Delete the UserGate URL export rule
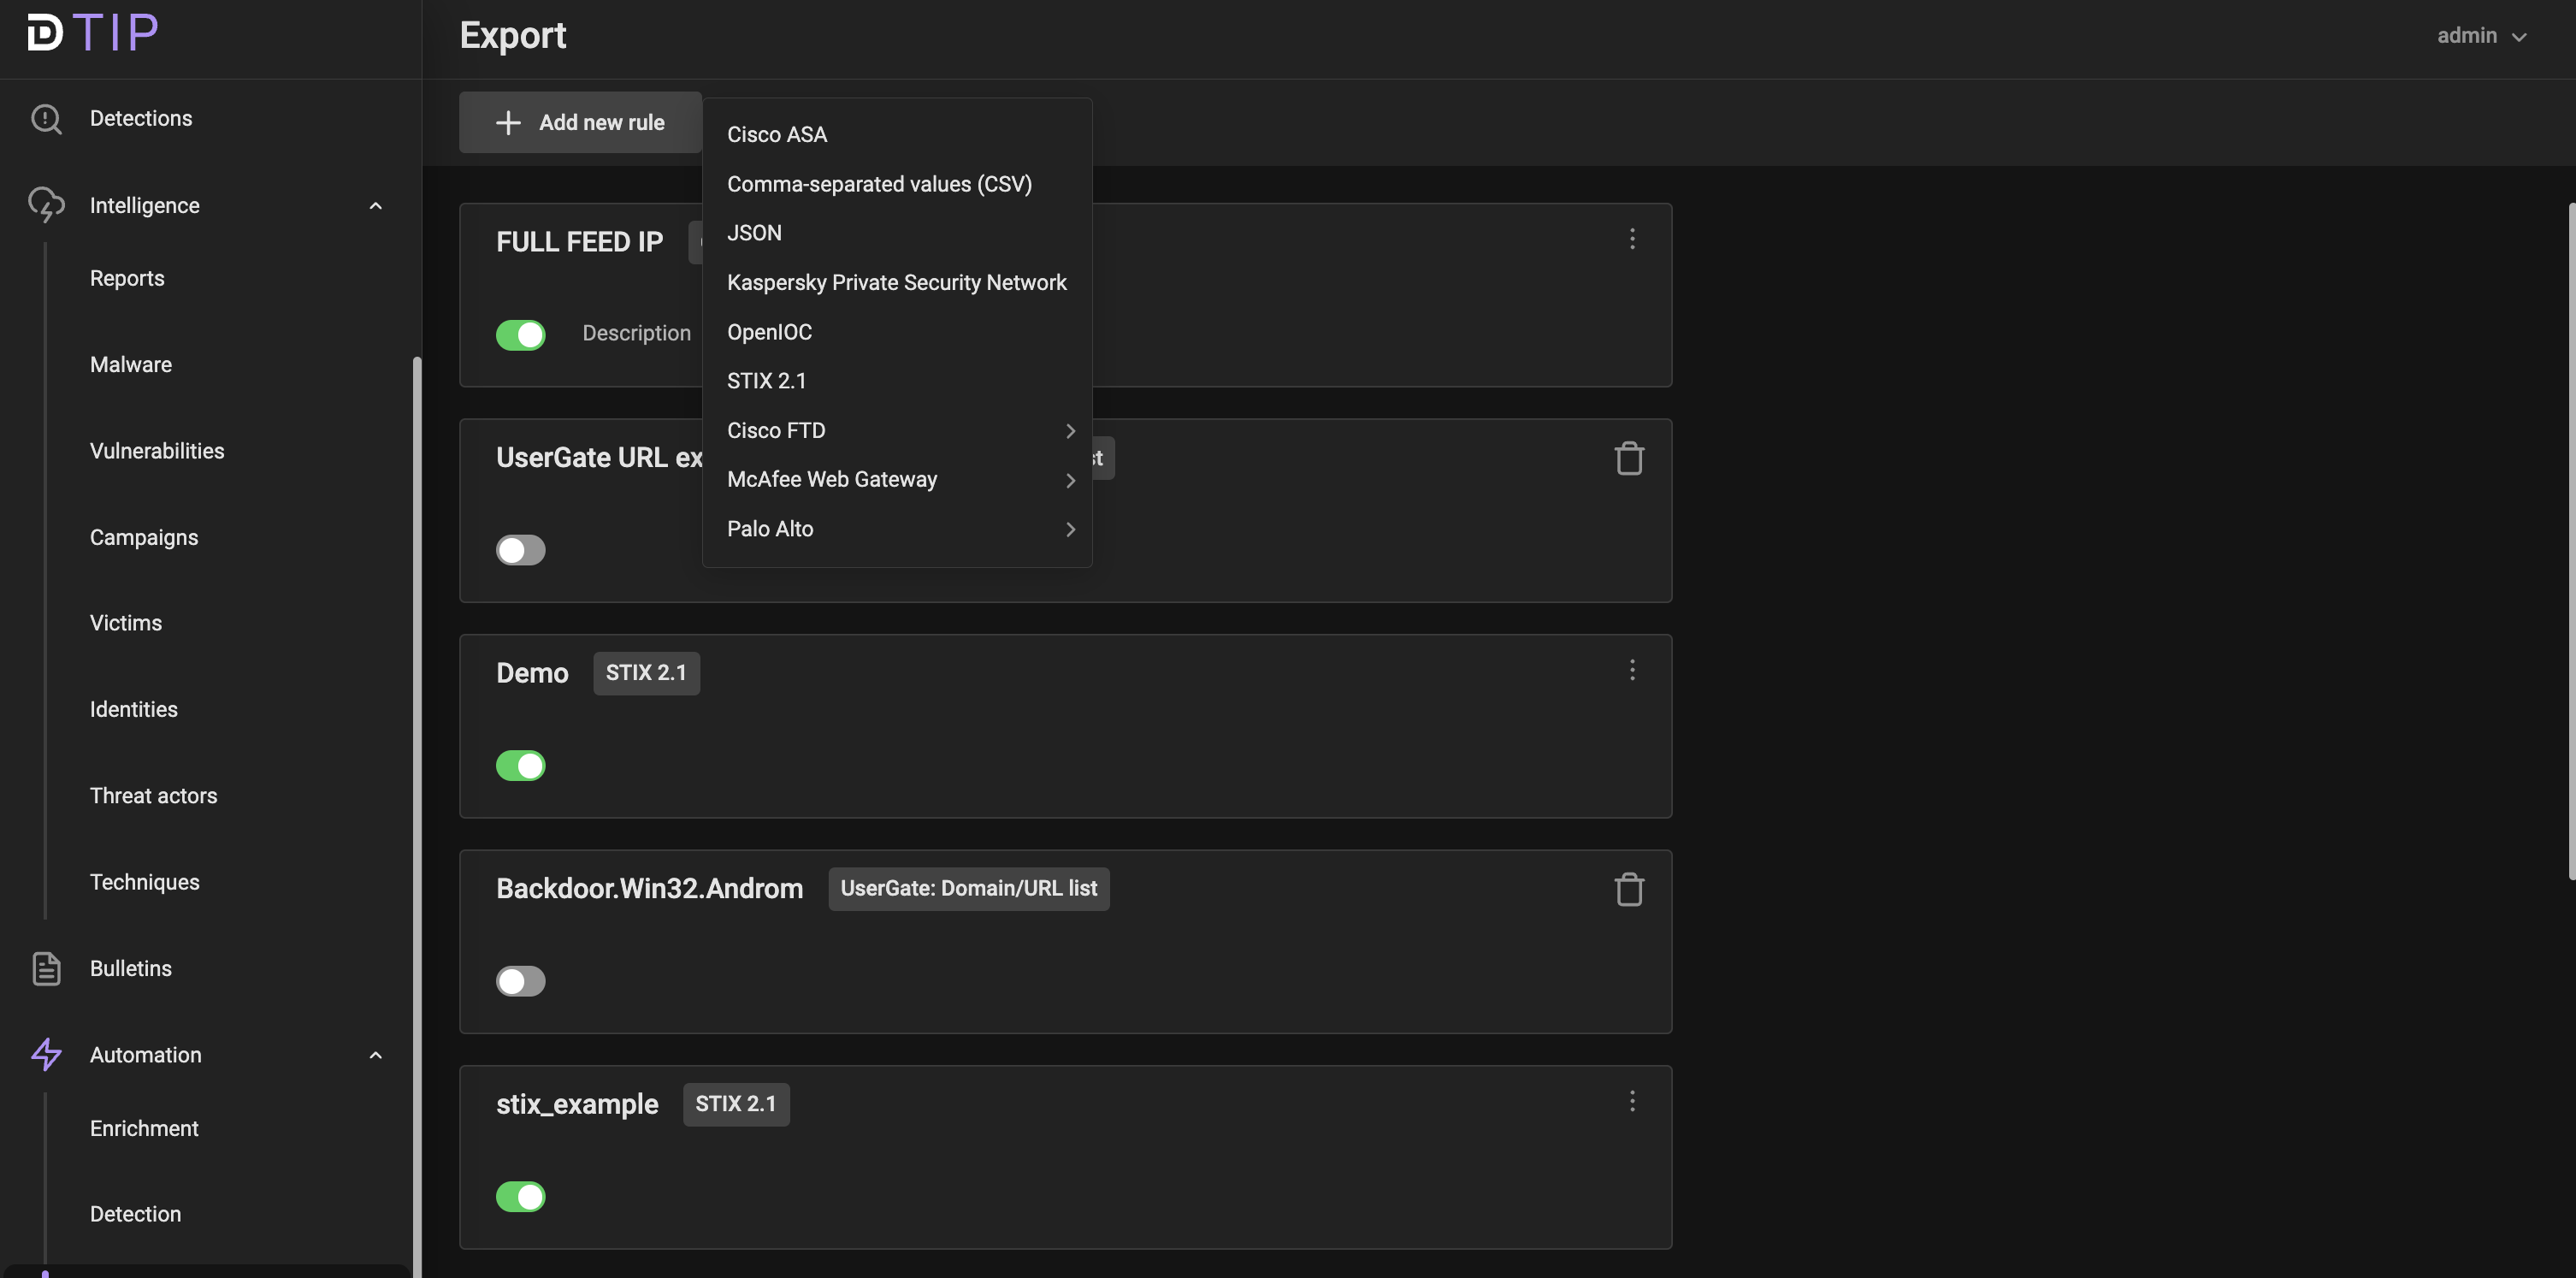 click(x=1629, y=459)
